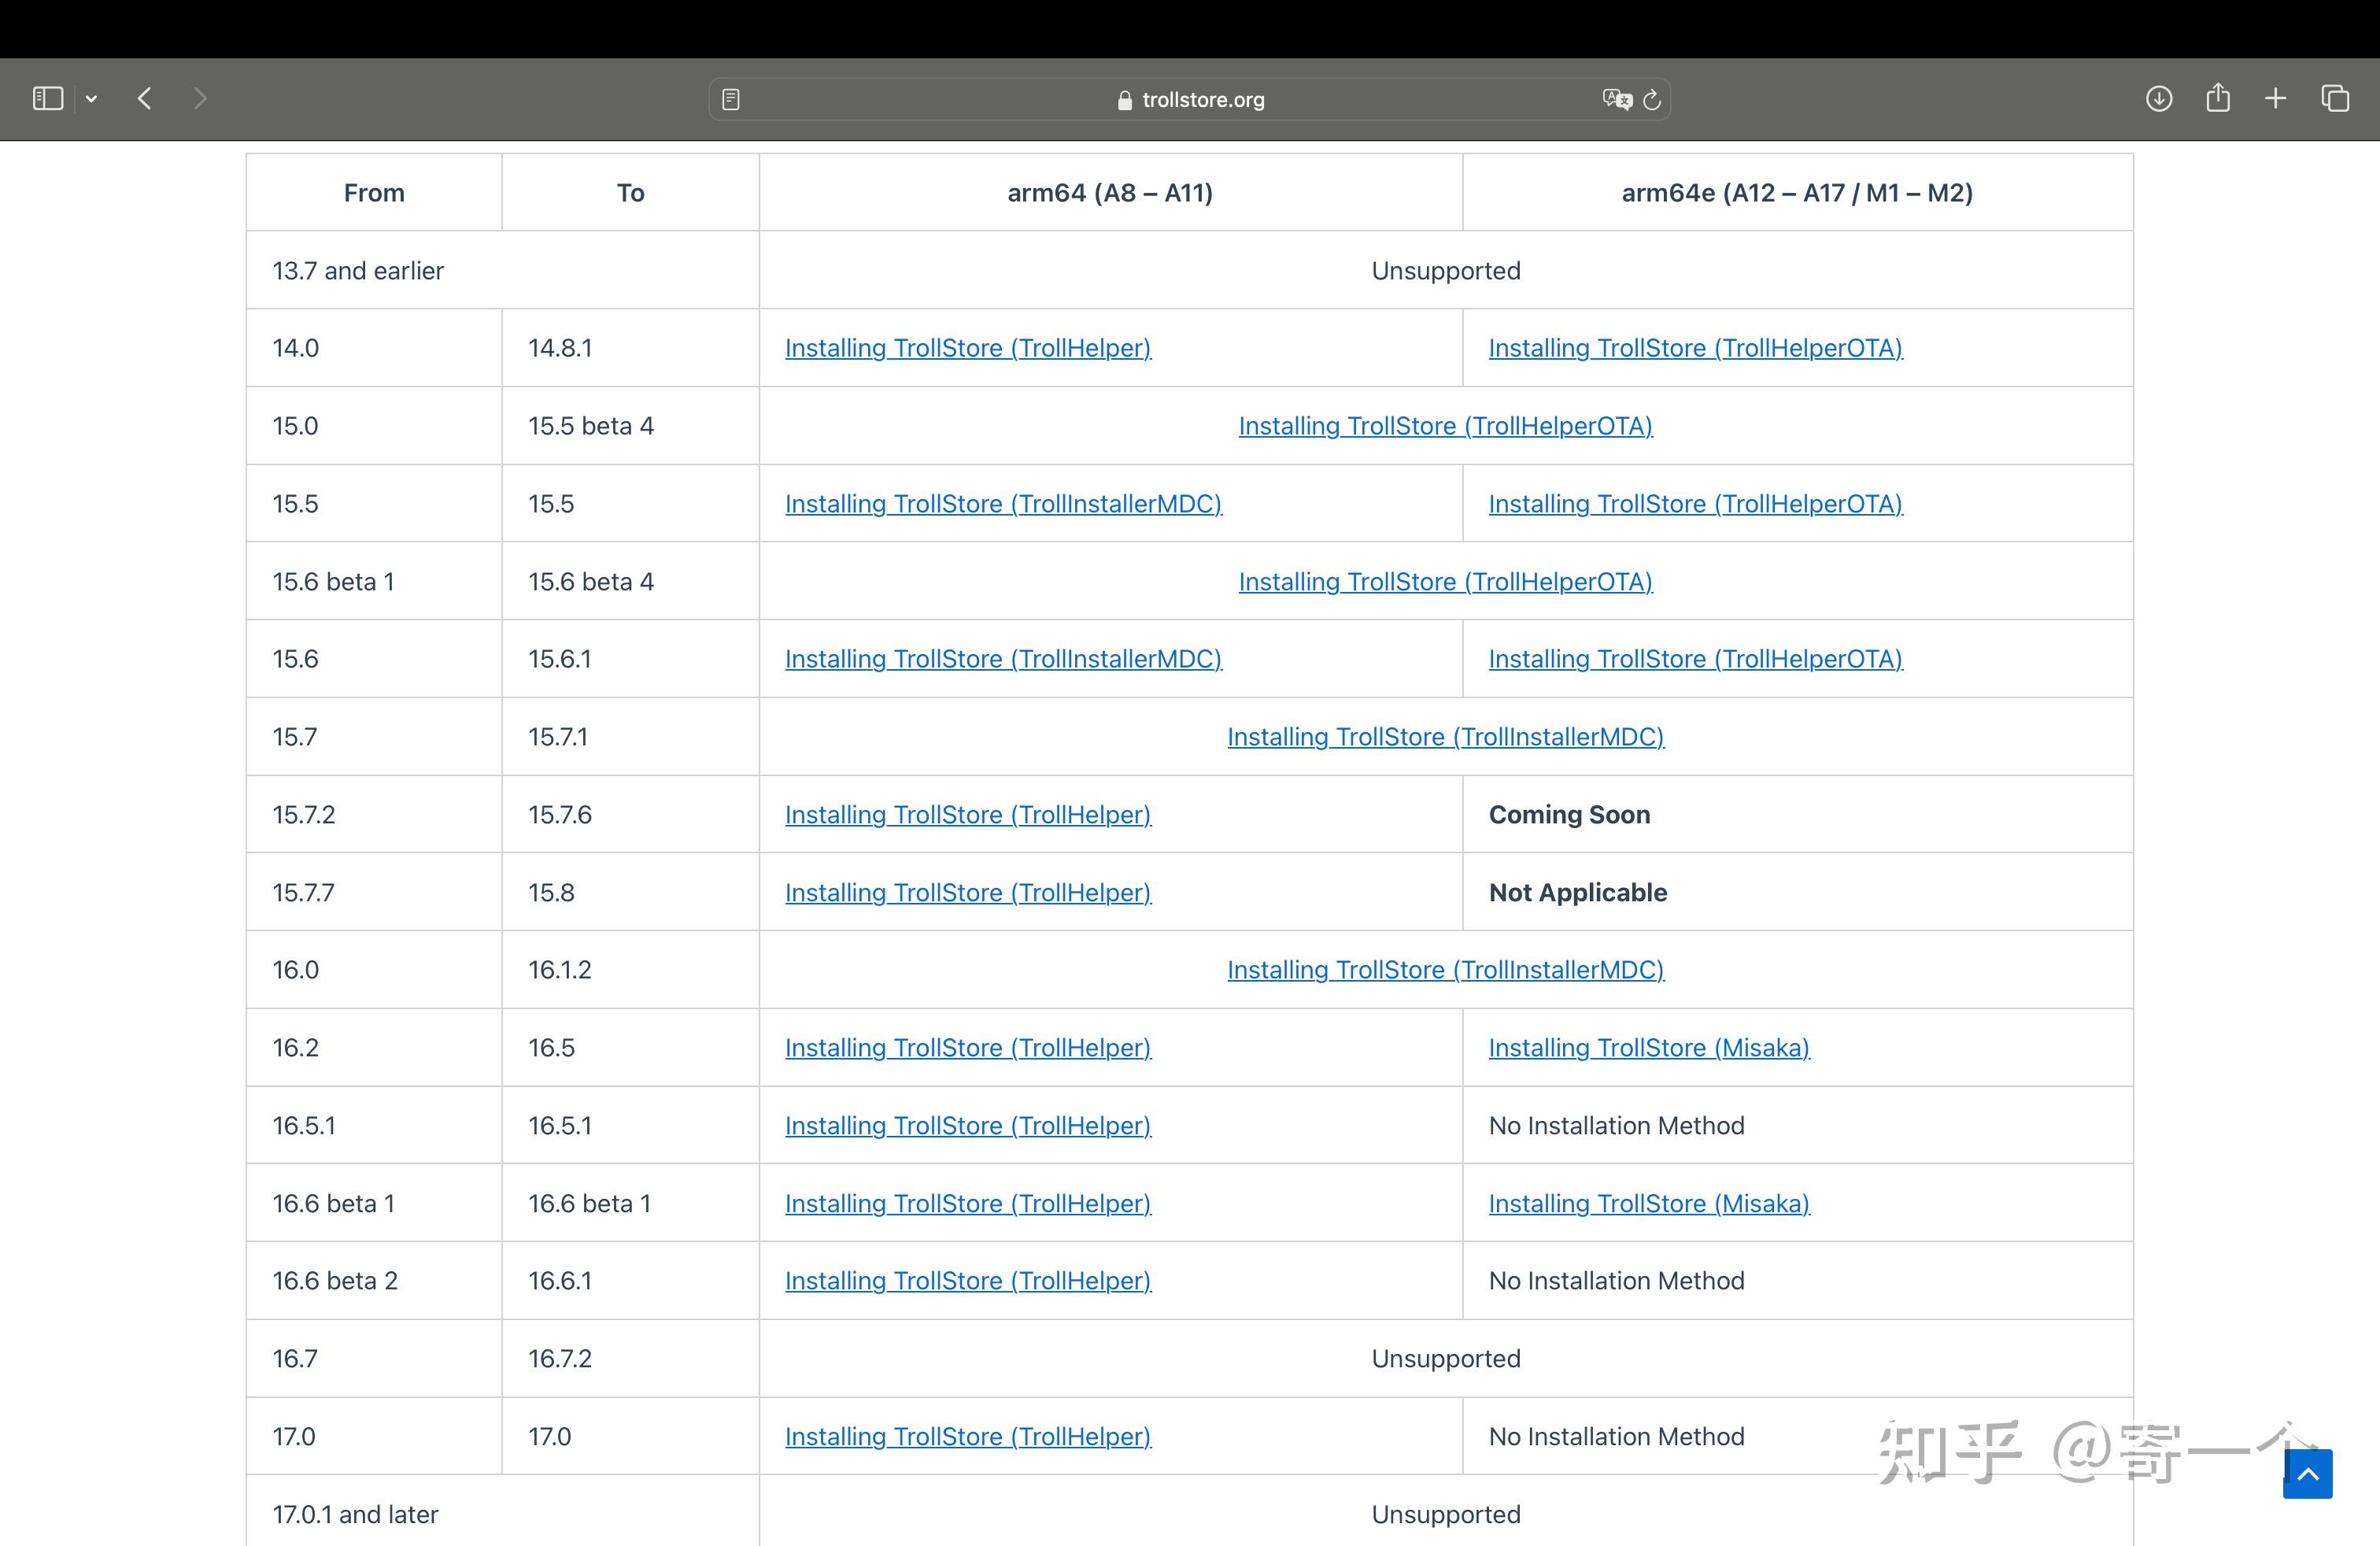The image size is (2380, 1546).
Task: Open TrollInstallerMDC link in 15.5 row
Action: [1003, 504]
